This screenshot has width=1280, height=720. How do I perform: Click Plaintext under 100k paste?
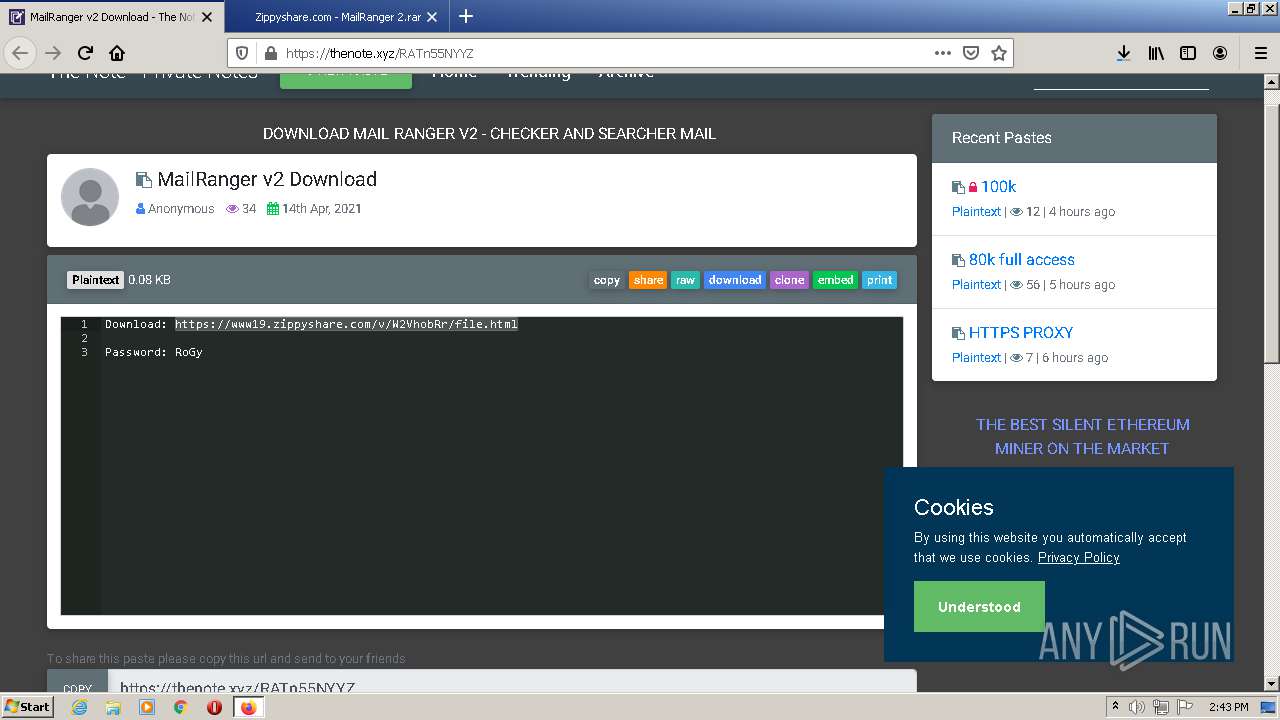tap(976, 211)
